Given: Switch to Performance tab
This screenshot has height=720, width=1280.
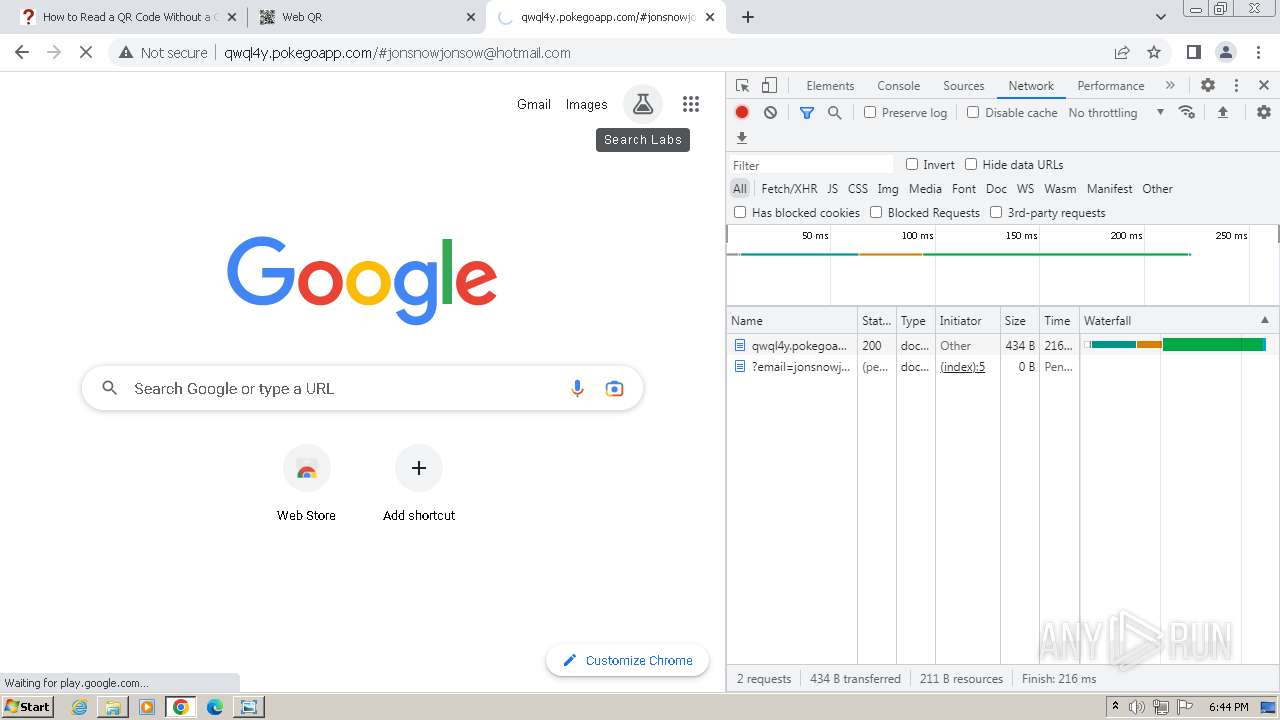Looking at the screenshot, I should click(x=1110, y=86).
